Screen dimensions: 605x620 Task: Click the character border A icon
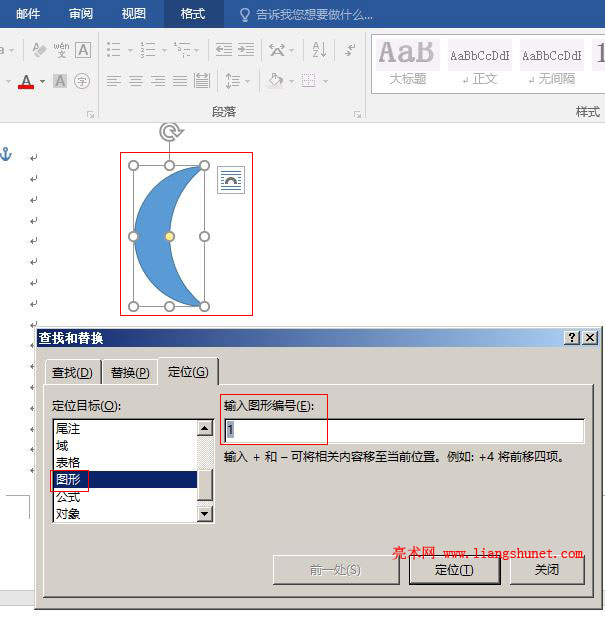click(83, 50)
